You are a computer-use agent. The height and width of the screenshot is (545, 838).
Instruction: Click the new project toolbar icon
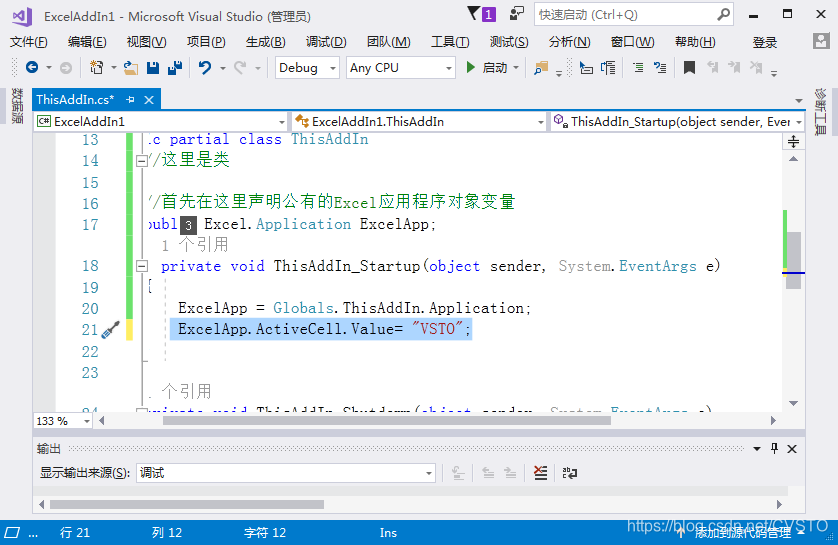point(97,67)
